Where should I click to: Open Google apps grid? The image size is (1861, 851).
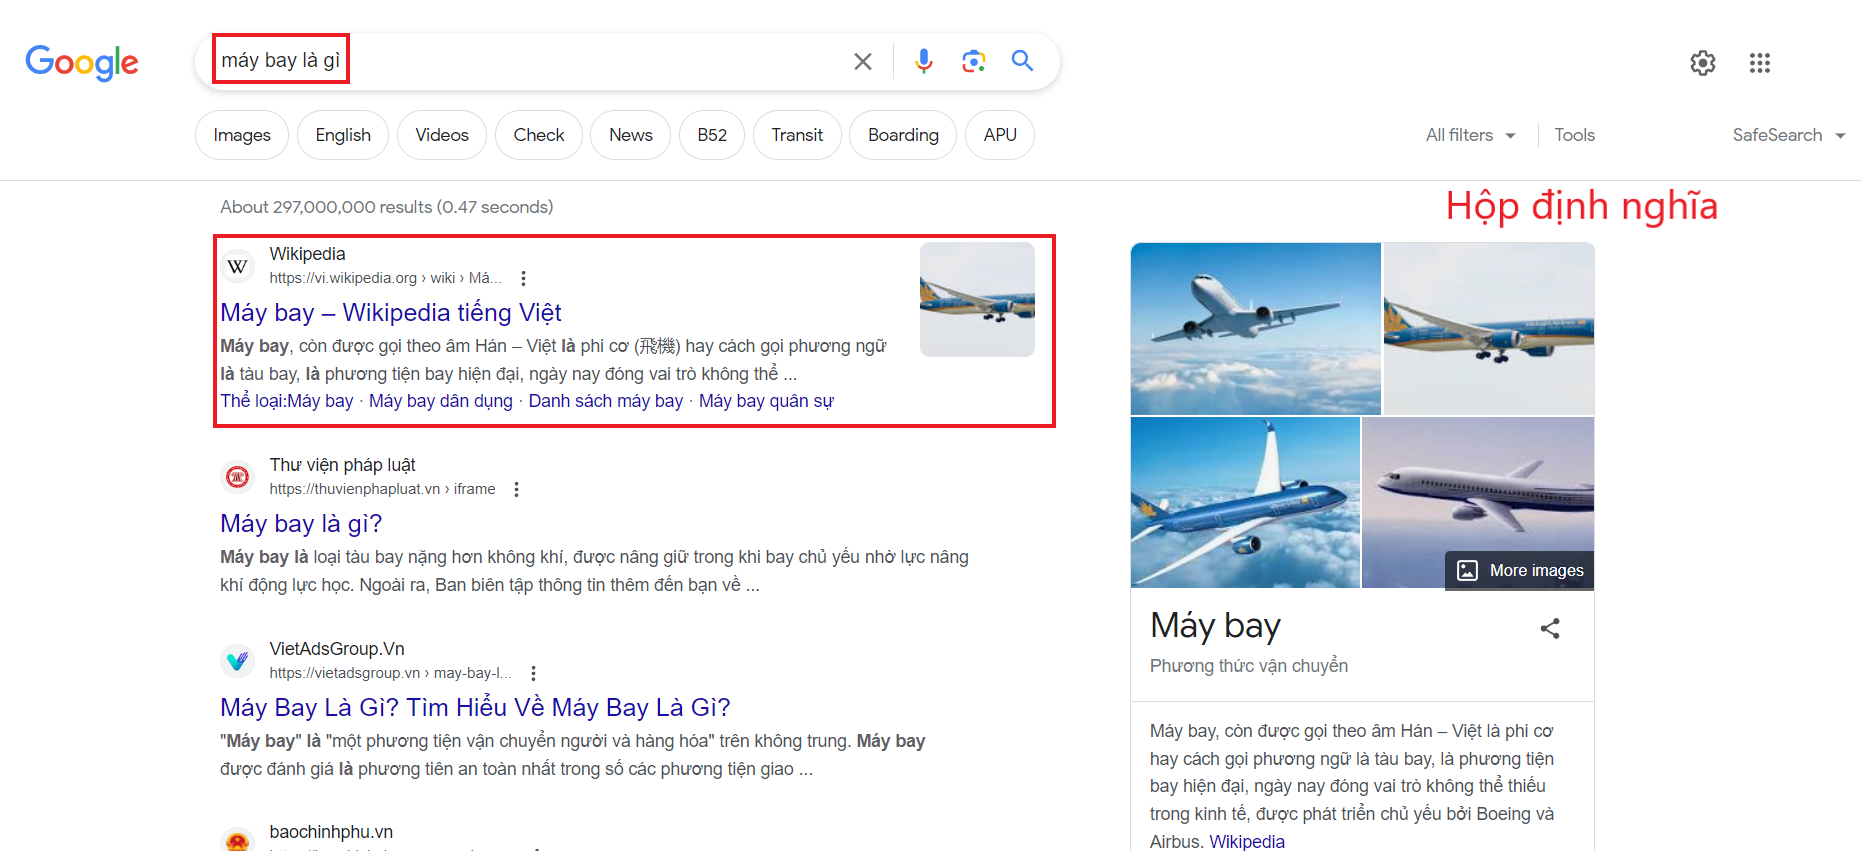(x=1760, y=63)
